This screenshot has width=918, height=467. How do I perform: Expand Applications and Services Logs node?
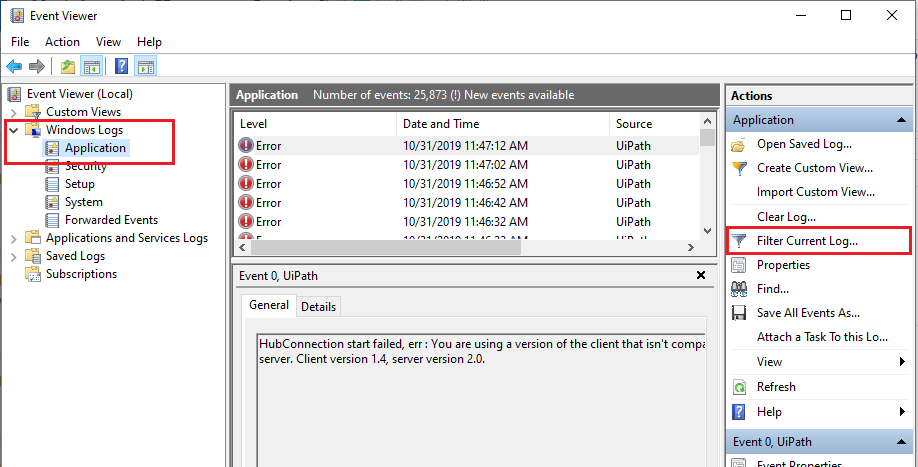point(14,238)
